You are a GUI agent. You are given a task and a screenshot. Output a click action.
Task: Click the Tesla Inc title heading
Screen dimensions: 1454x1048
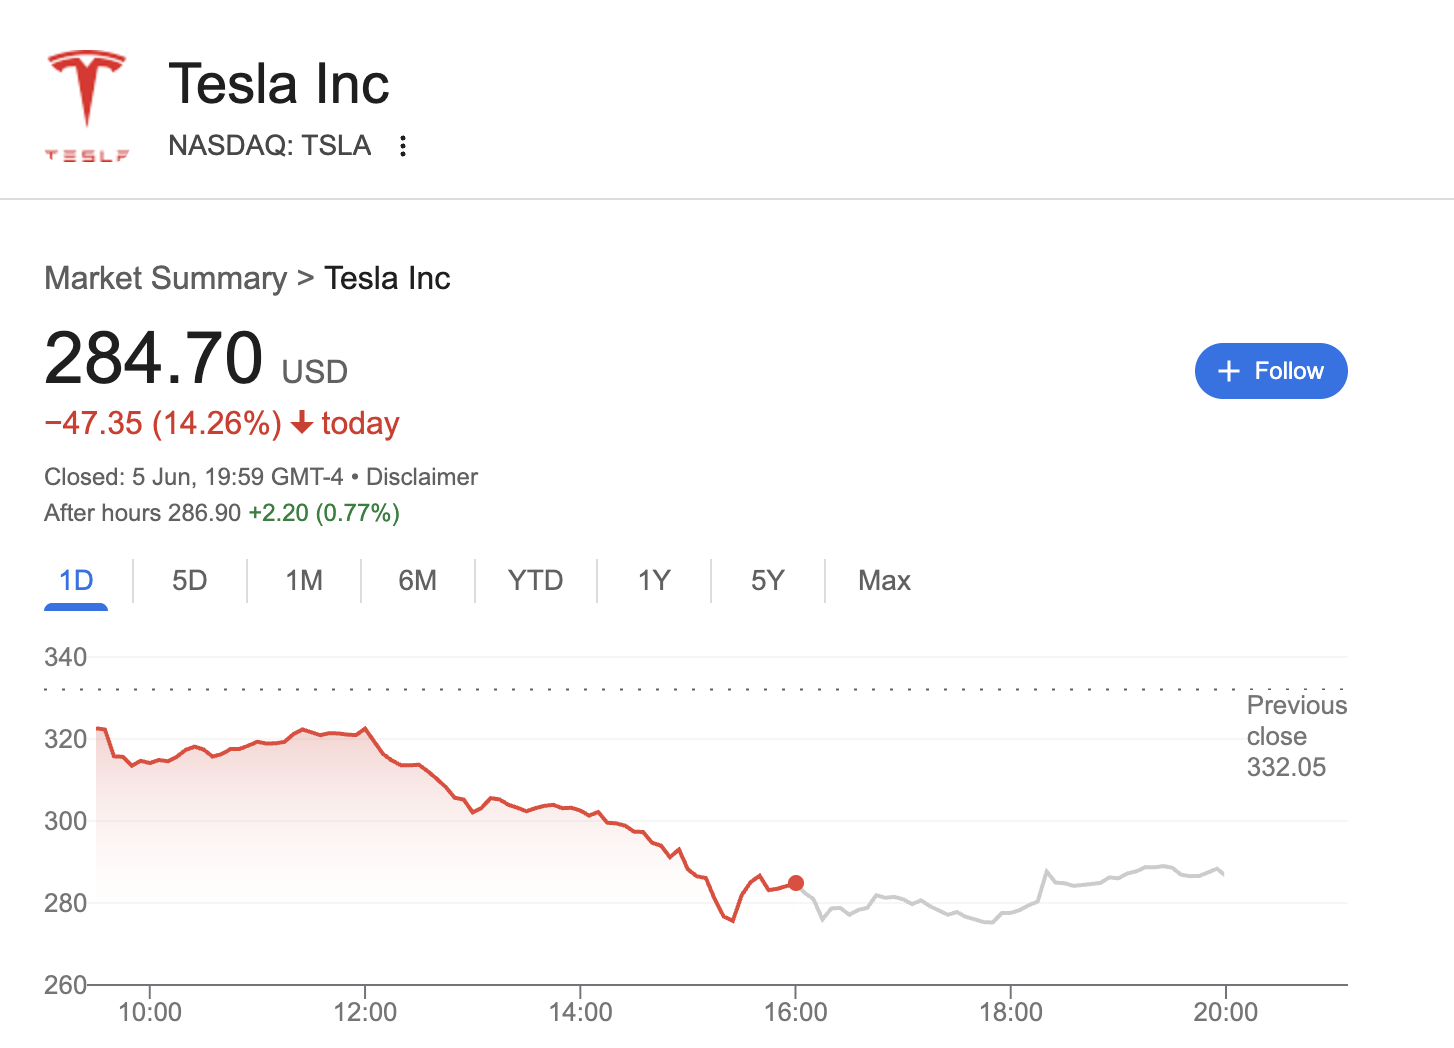click(x=279, y=84)
